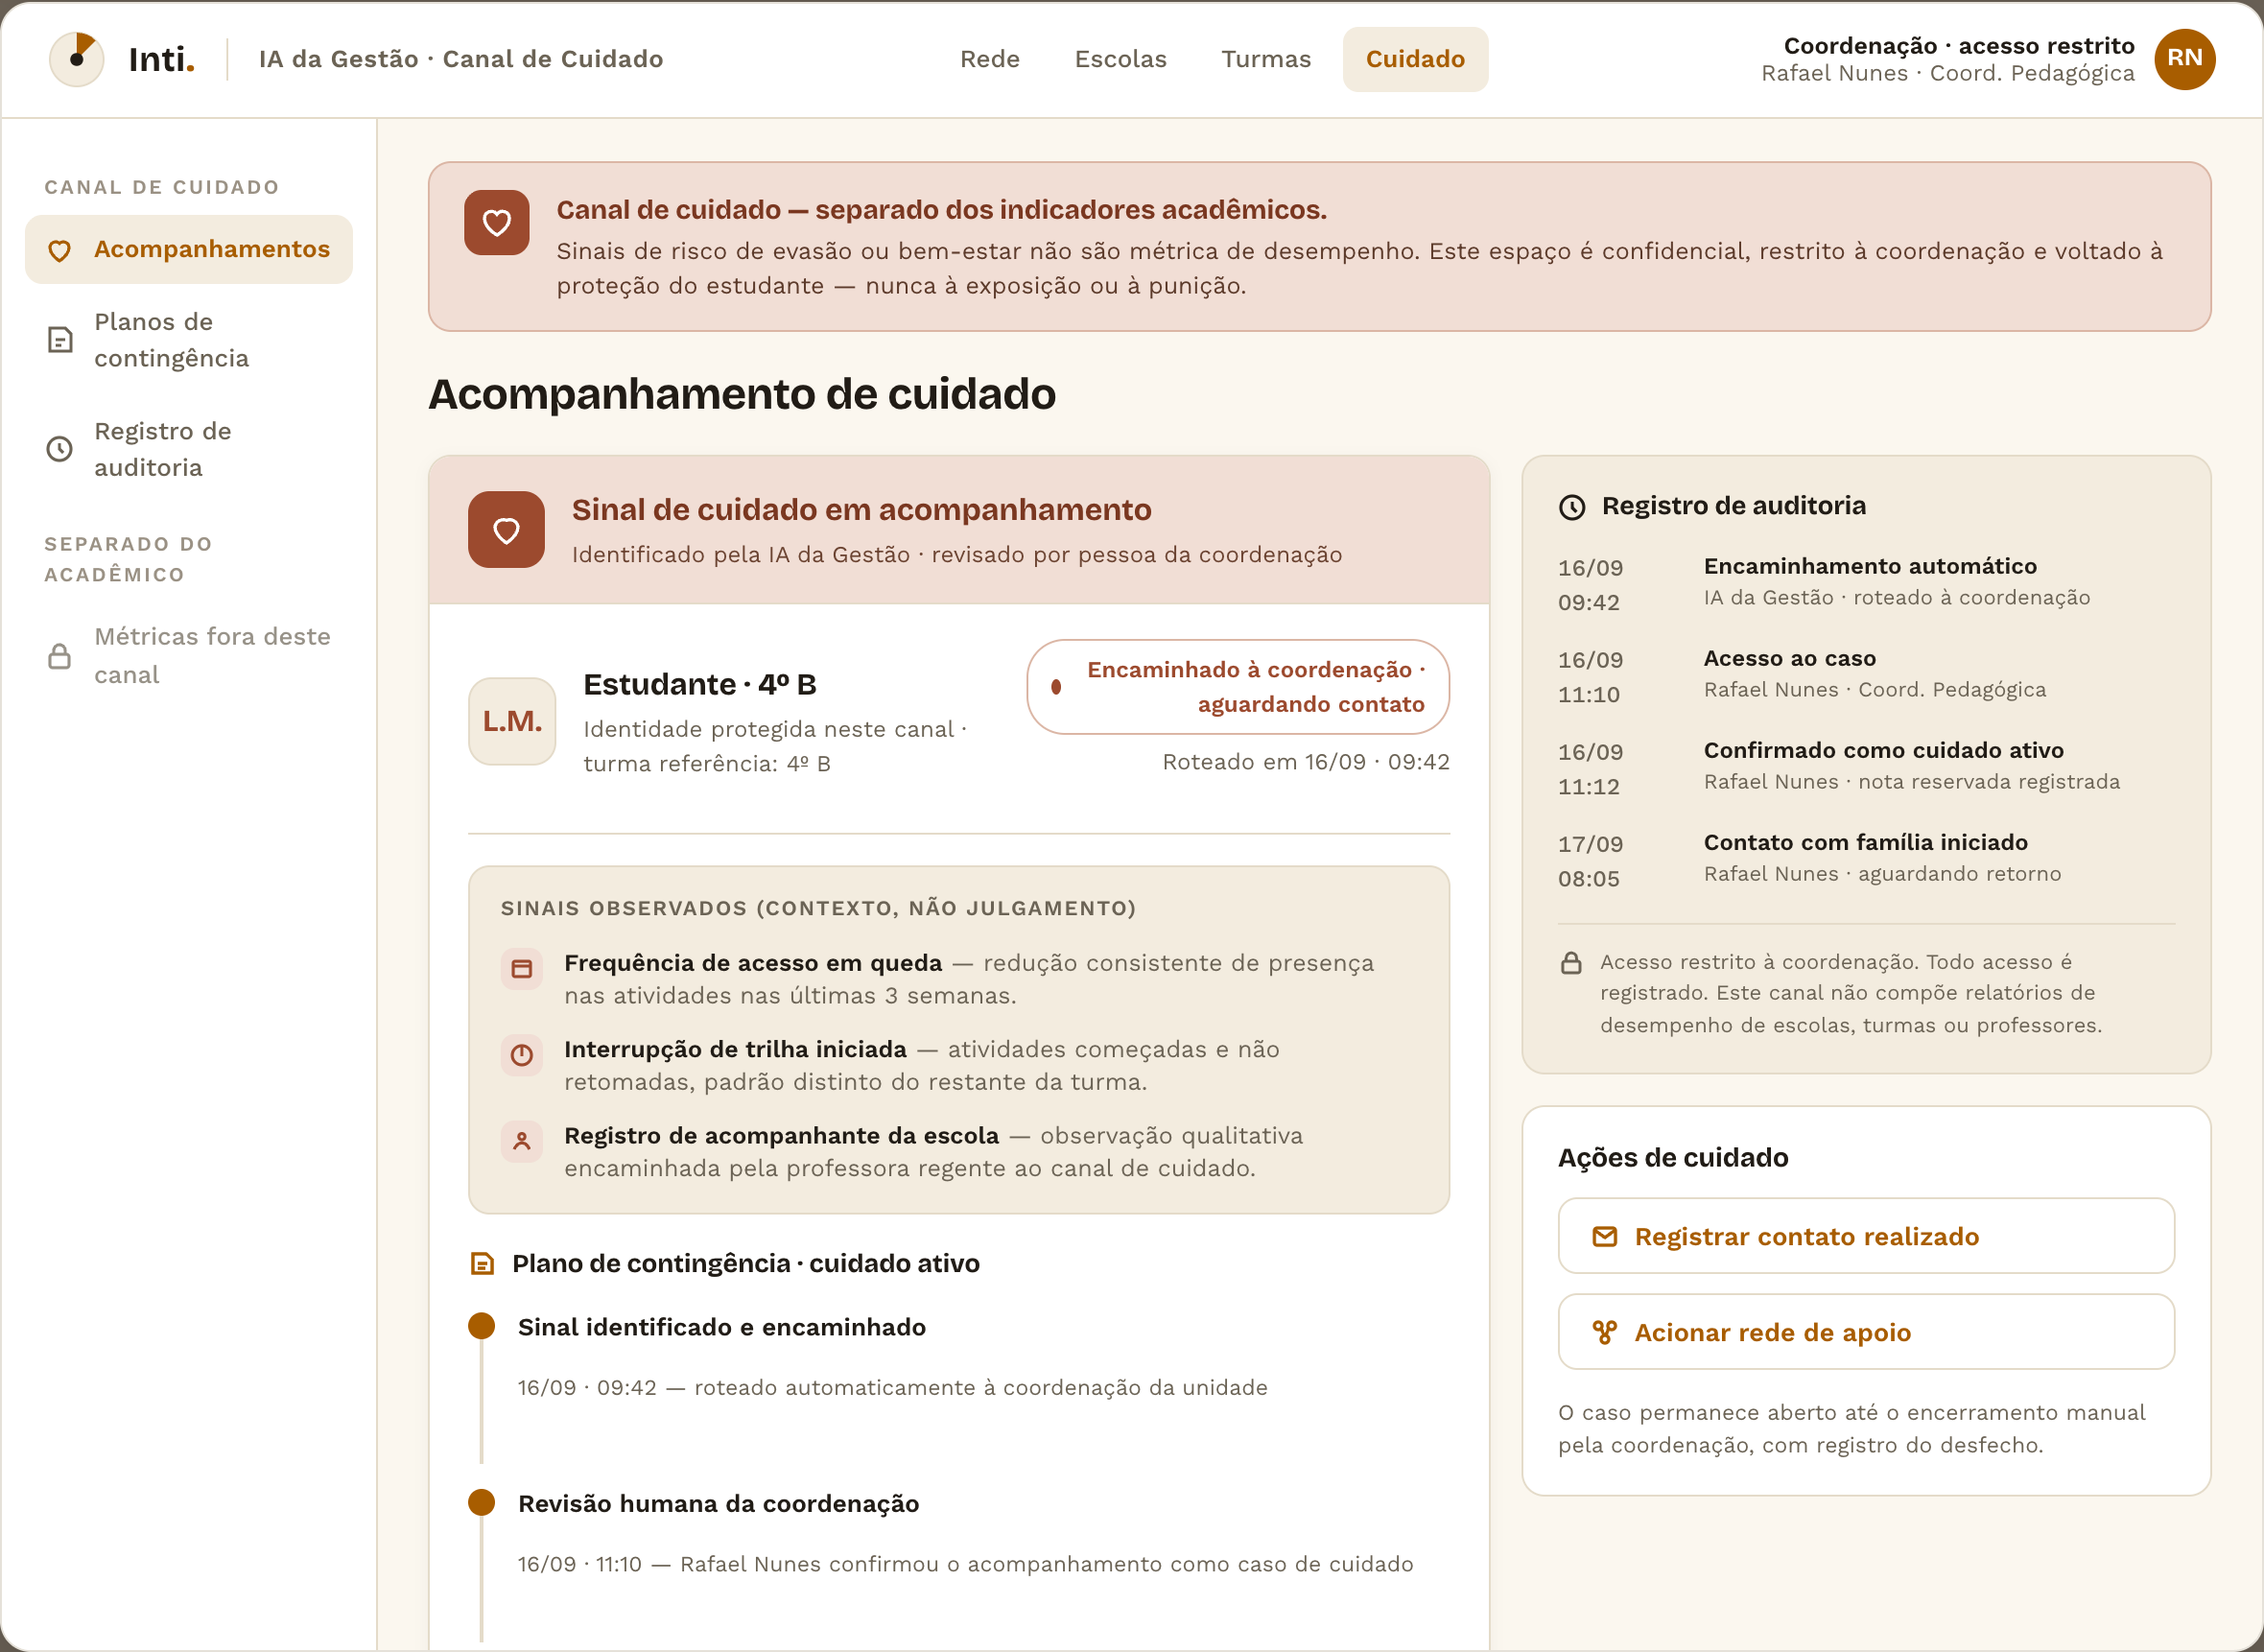This screenshot has height=1652, width=2264.
Task: Click Acionar rede de apoio button
Action: click(1866, 1332)
